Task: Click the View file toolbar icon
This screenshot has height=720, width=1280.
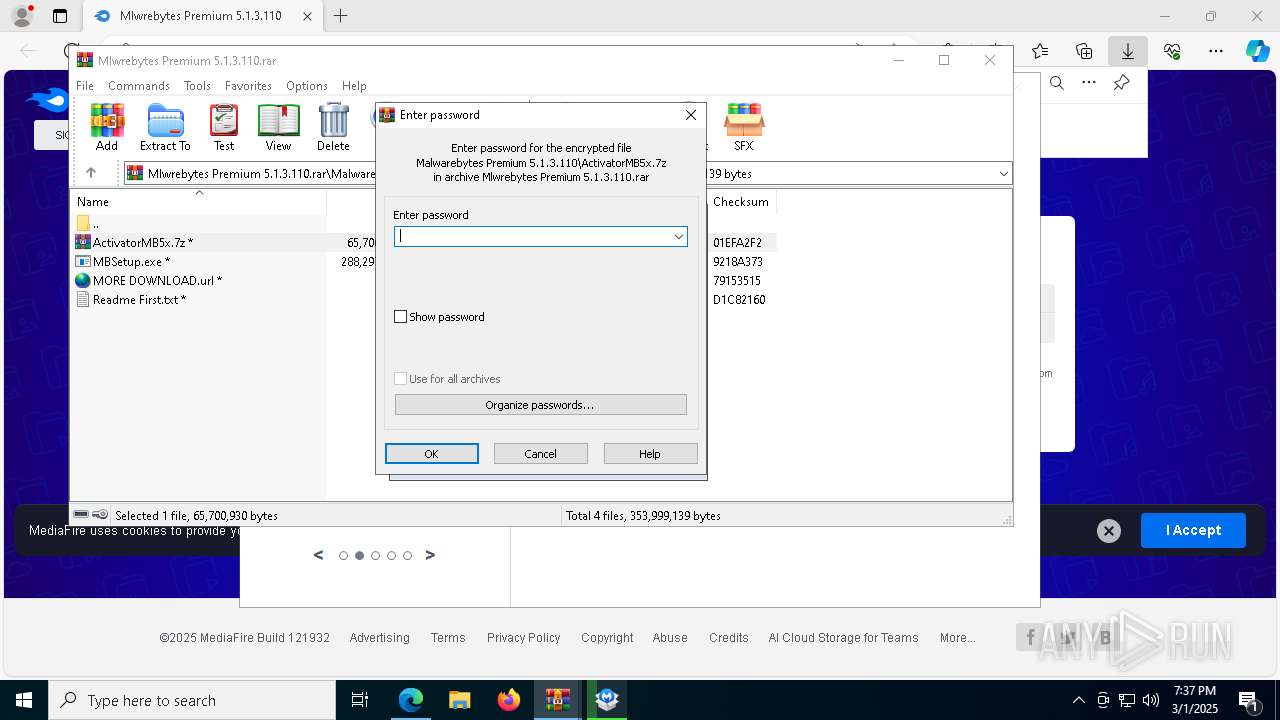Action: pos(278,127)
